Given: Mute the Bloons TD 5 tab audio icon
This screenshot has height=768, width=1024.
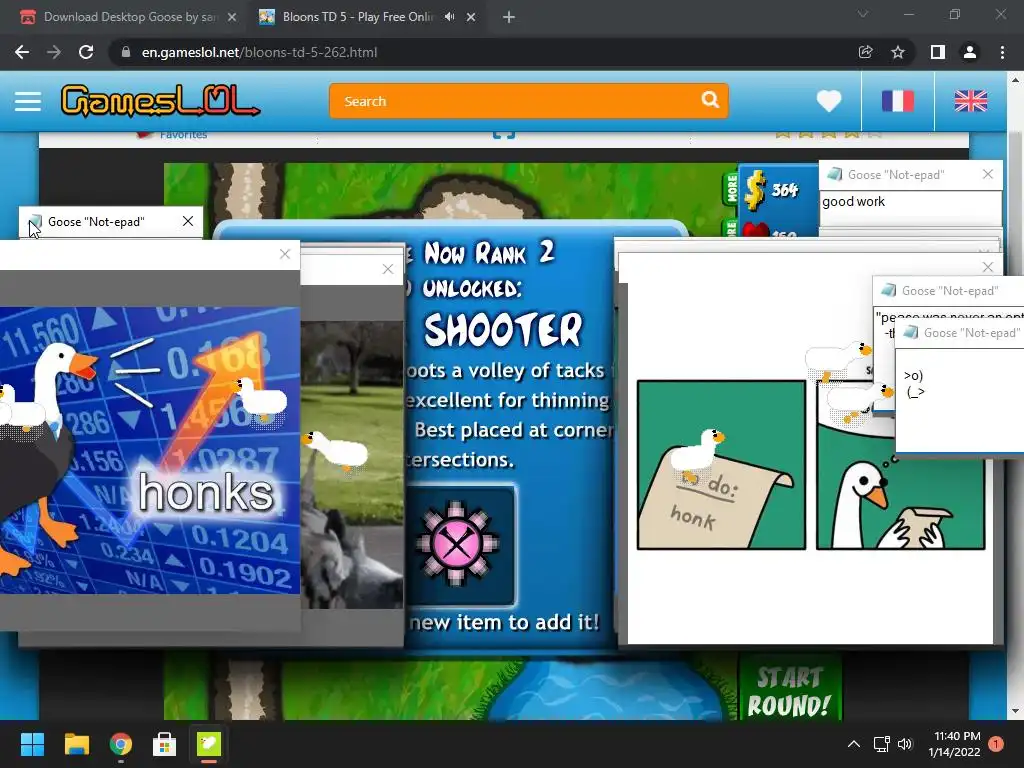Looking at the screenshot, I should 449,17.
